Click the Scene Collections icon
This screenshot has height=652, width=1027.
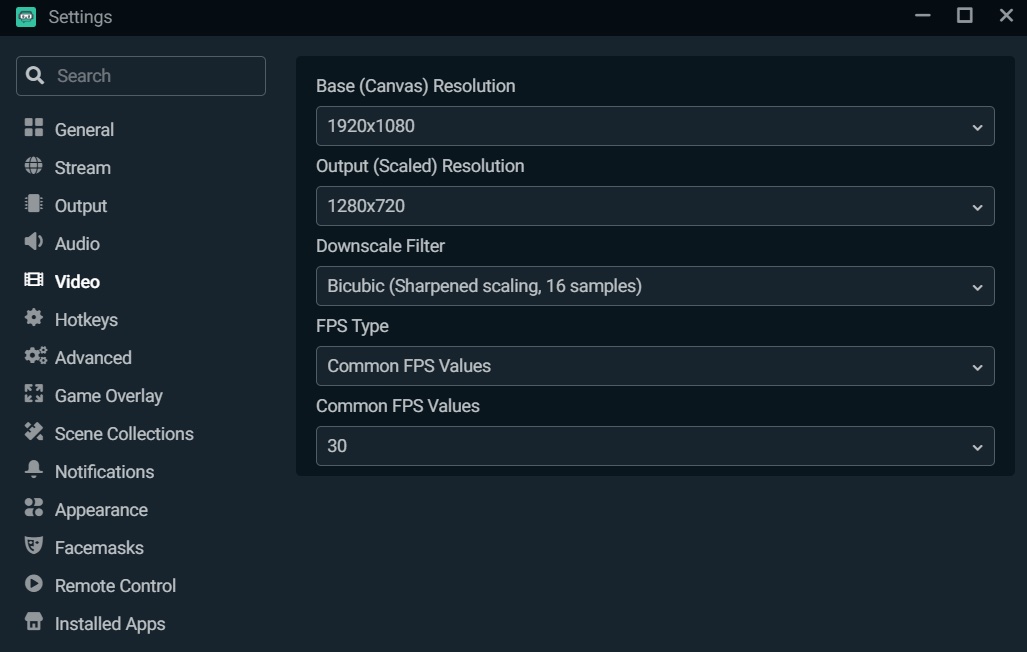(x=33, y=433)
